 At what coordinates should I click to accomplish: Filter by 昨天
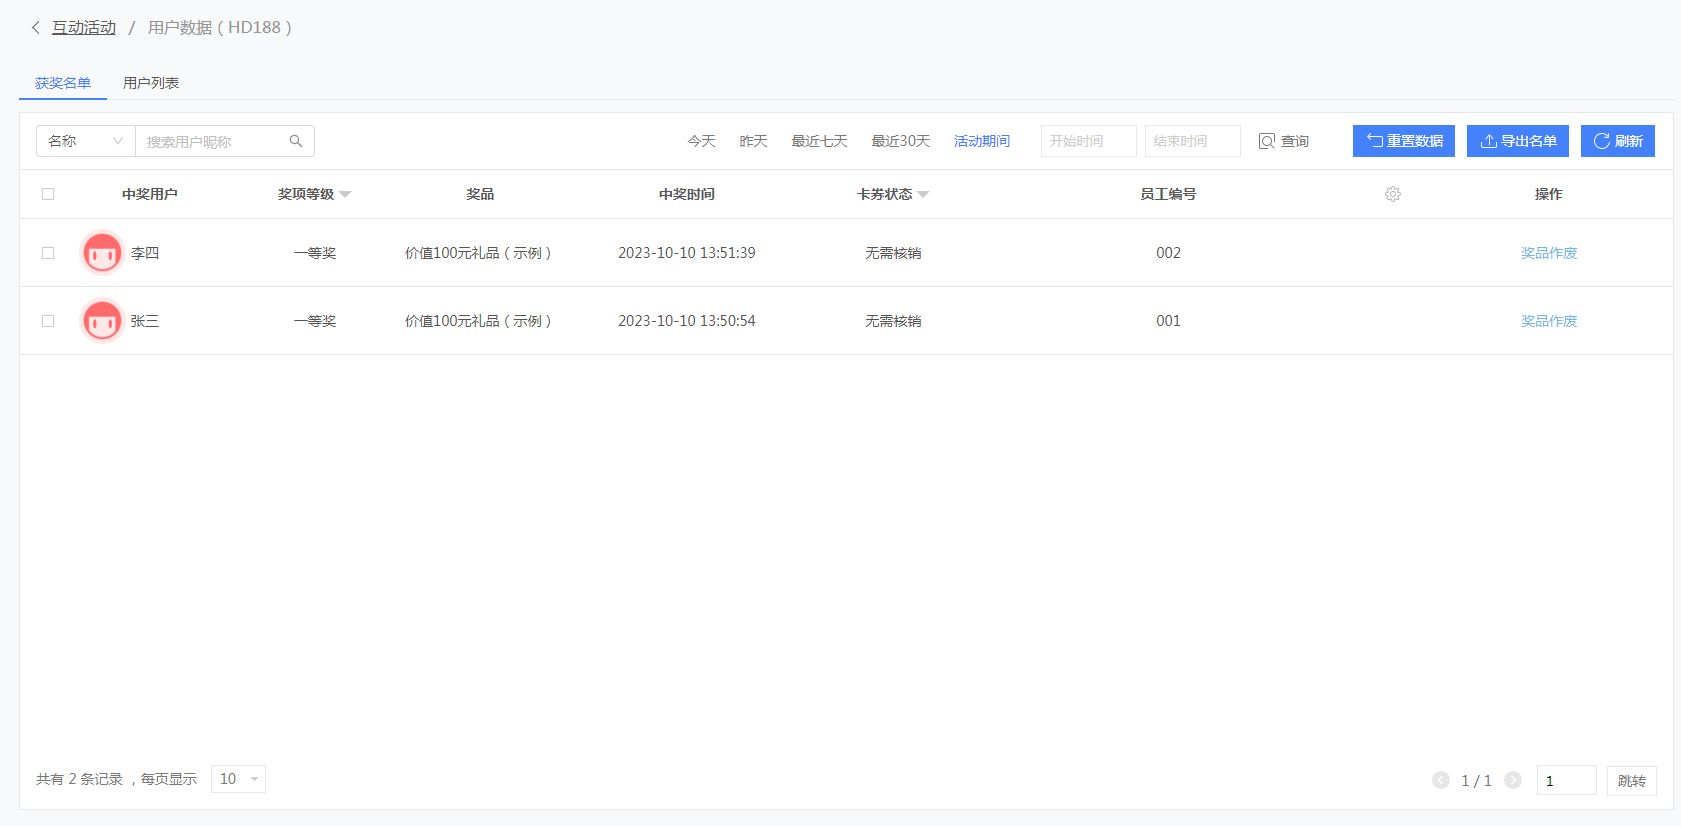(x=754, y=141)
